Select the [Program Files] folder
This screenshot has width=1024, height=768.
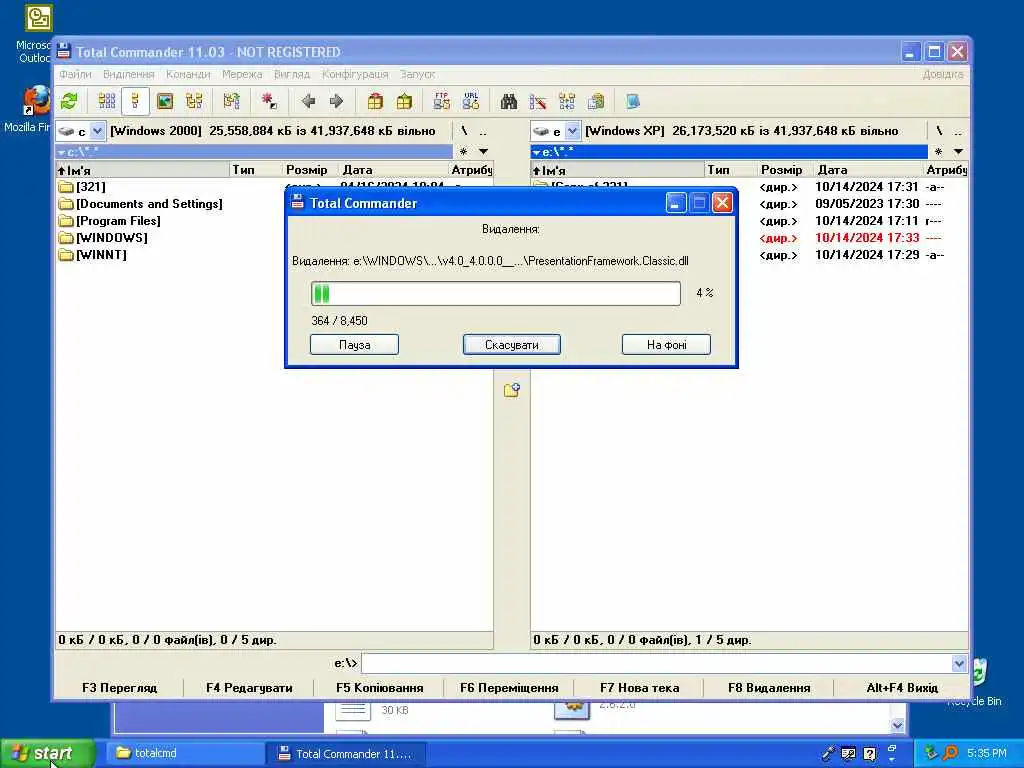click(x=110, y=221)
